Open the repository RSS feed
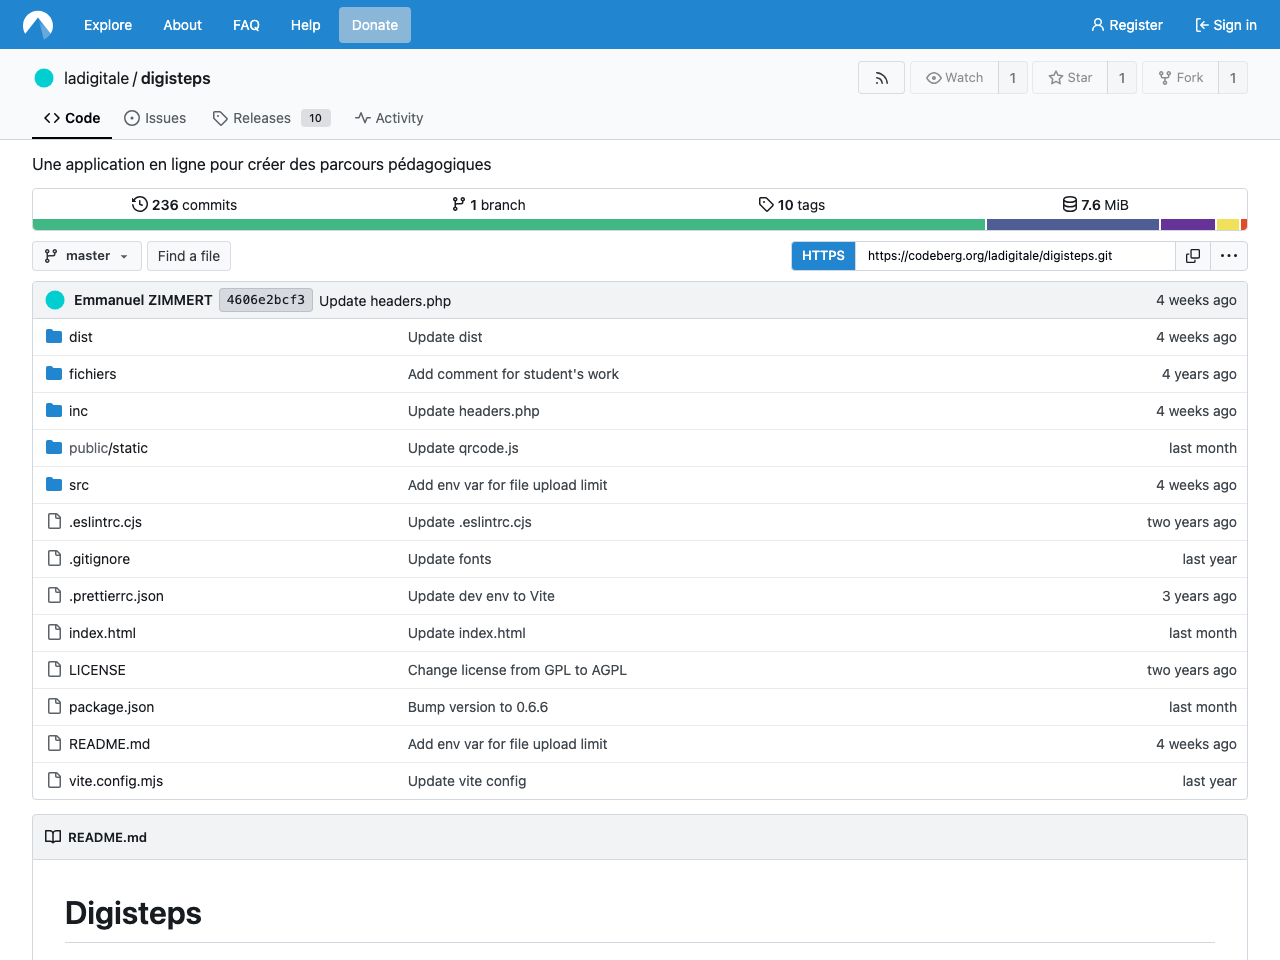The height and width of the screenshot is (960, 1280). coord(881,77)
